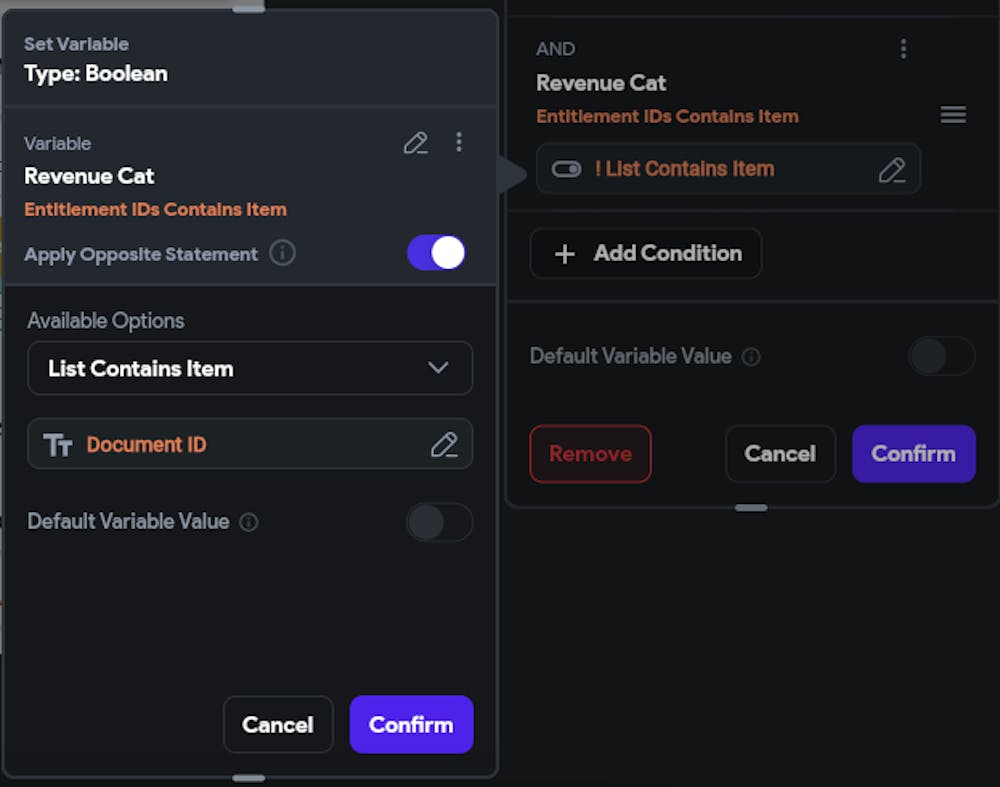Viewport: 1000px width, 787px height.
Task: Open the kebab menu next to AND
Action: [x=903, y=48]
